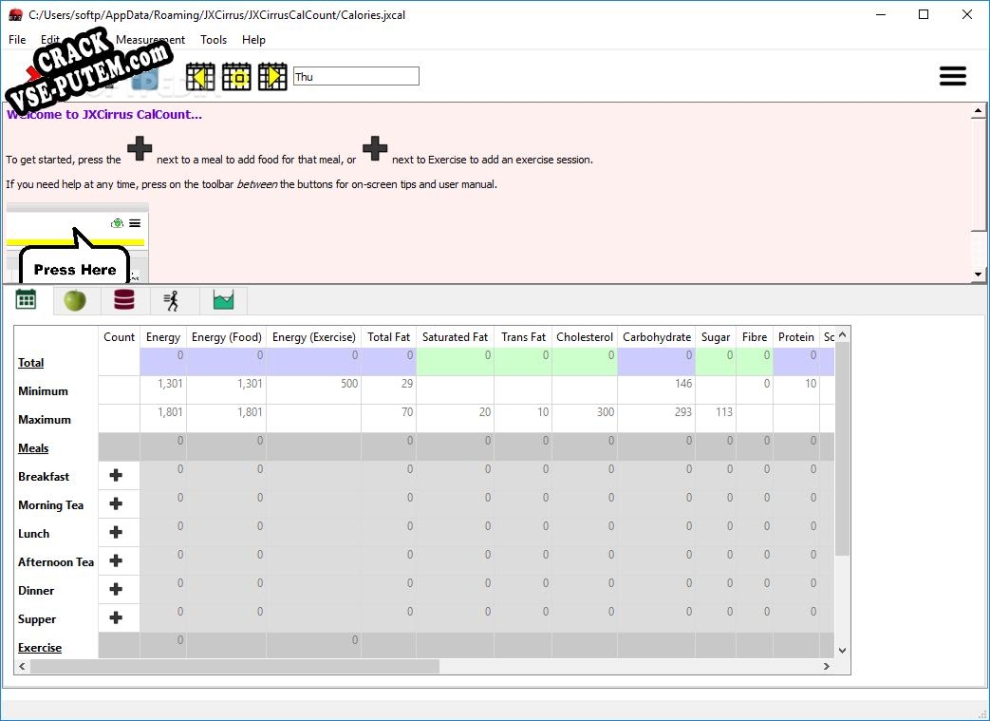Select the Fibre column header
This screenshot has width=990, height=721.
coord(754,337)
